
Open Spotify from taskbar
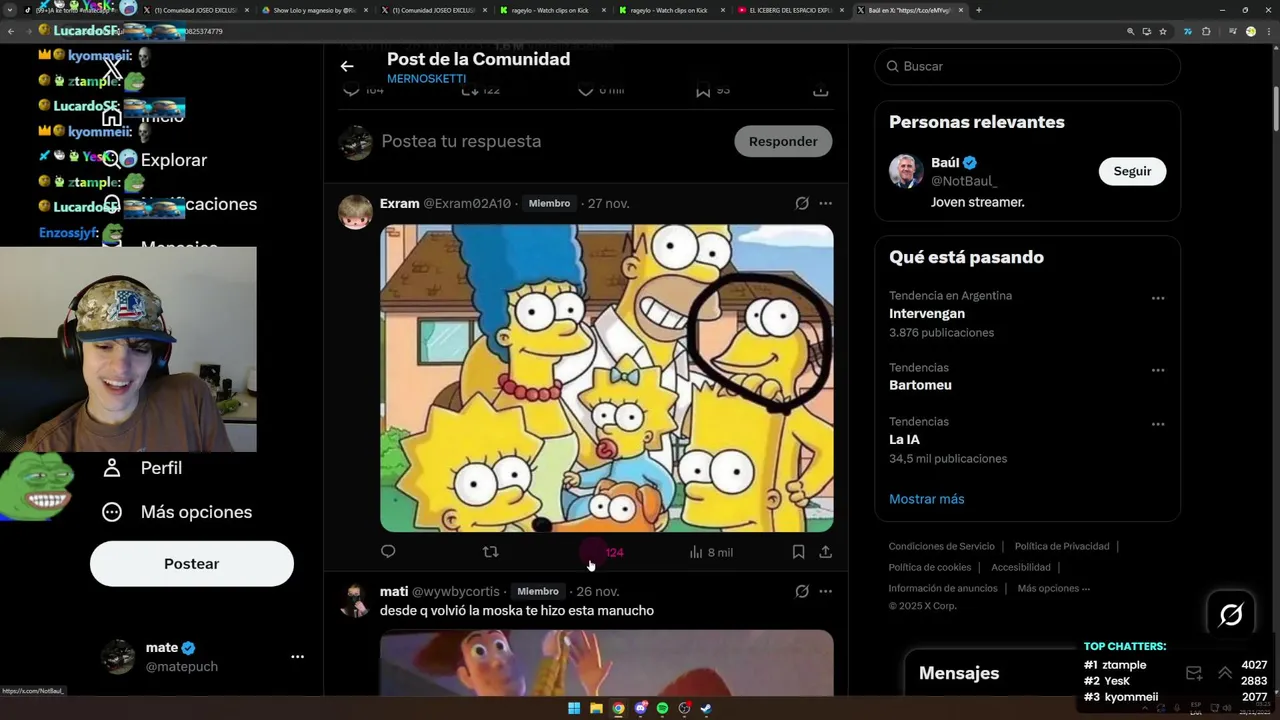pos(662,709)
